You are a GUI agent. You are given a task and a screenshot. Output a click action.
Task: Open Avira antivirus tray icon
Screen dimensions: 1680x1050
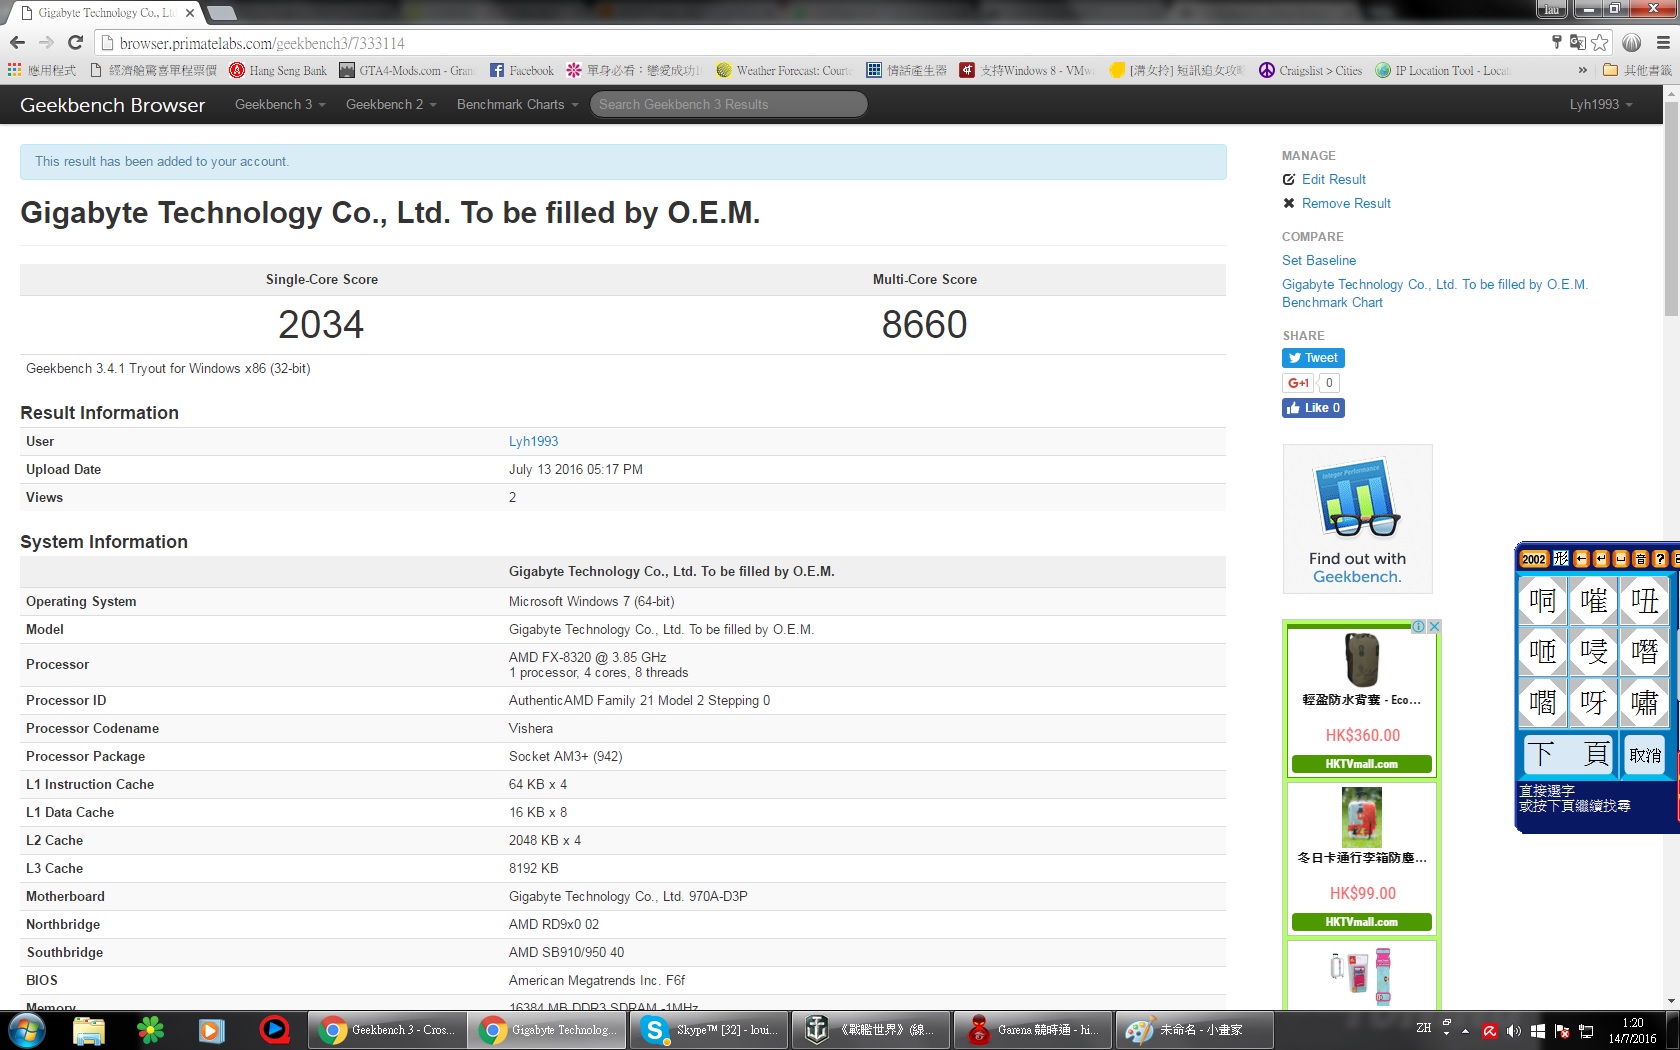(x=1490, y=1031)
